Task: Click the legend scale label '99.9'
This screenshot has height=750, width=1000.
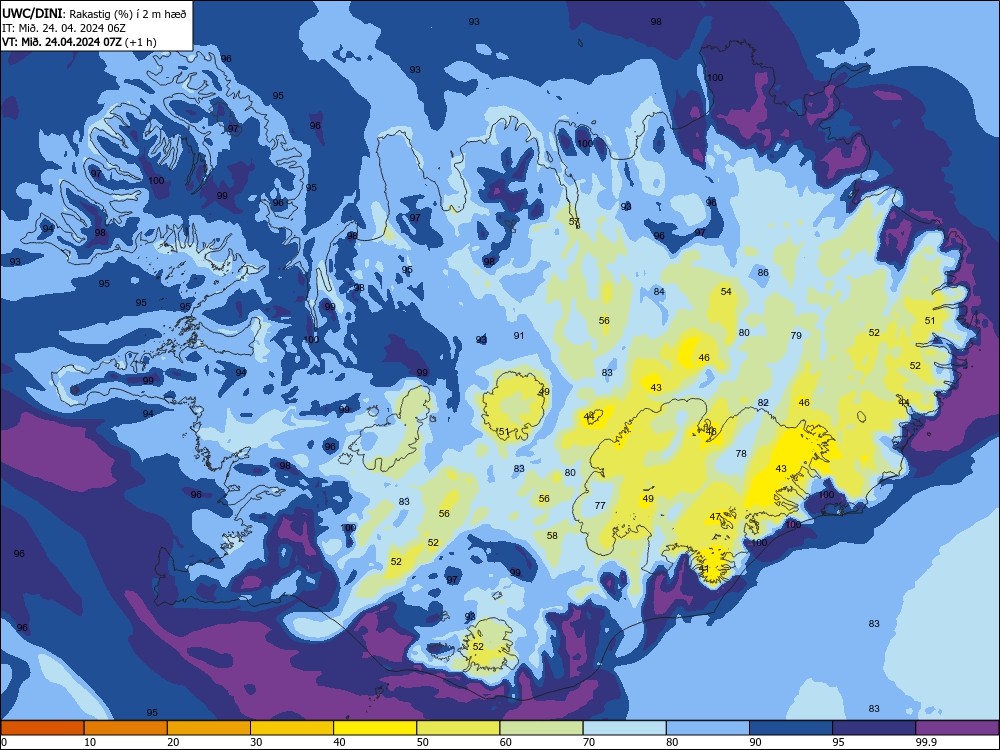Action: click(925, 742)
